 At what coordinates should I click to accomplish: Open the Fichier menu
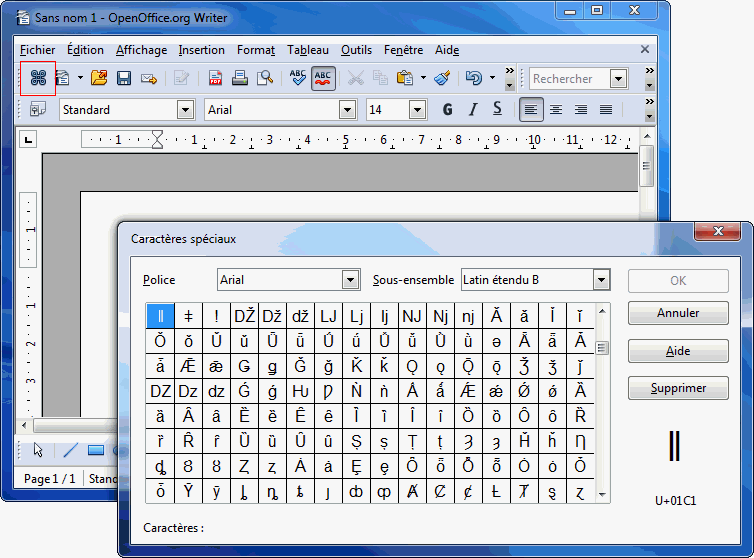[x=38, y=50]
